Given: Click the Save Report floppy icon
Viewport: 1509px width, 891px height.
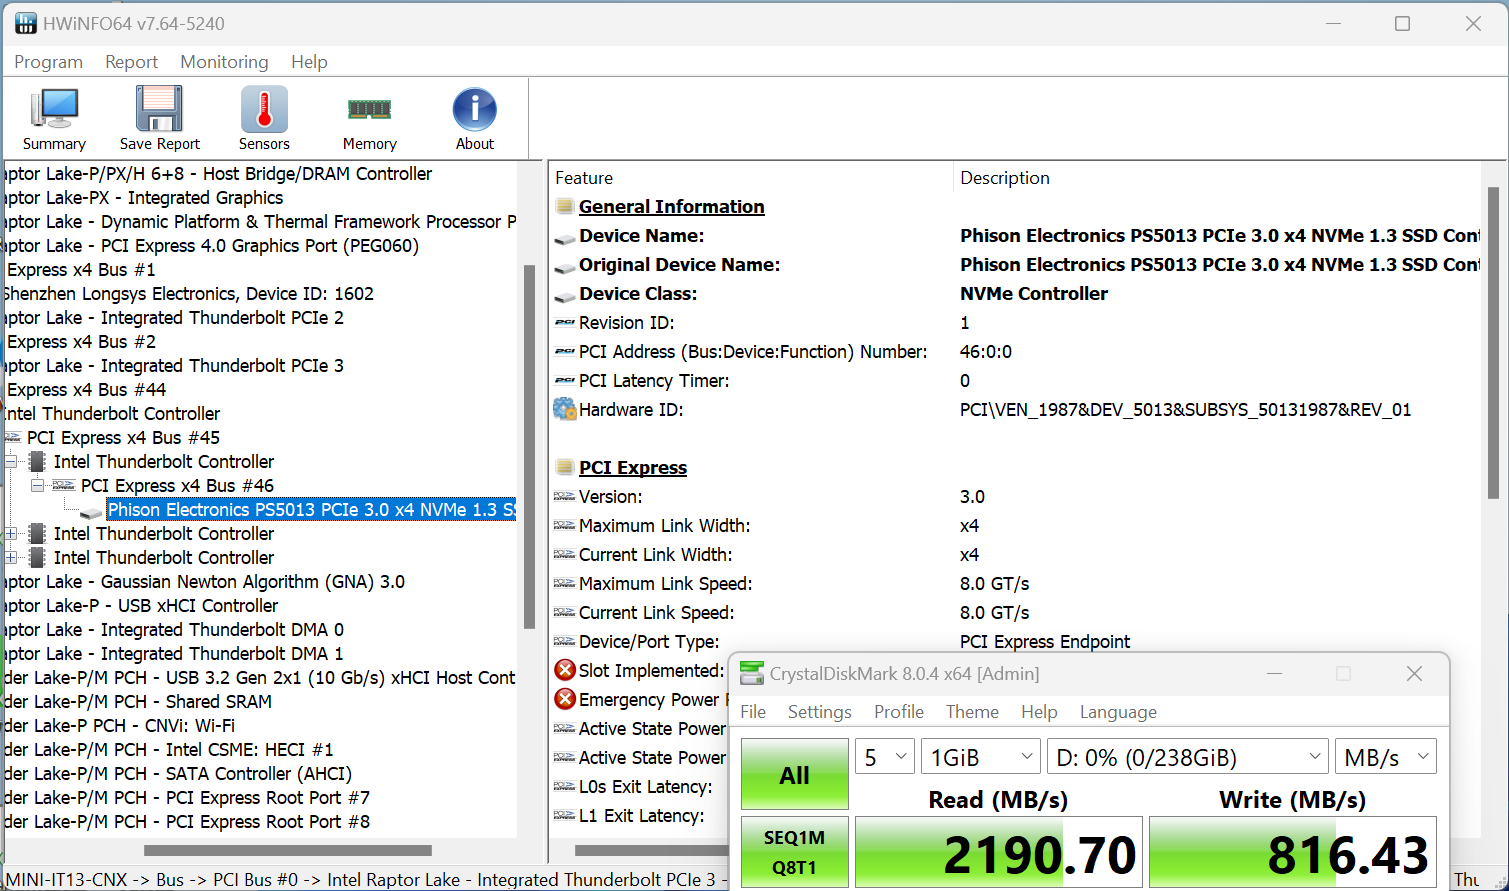Looking at the screenshot, I should (x=159, y=109).
